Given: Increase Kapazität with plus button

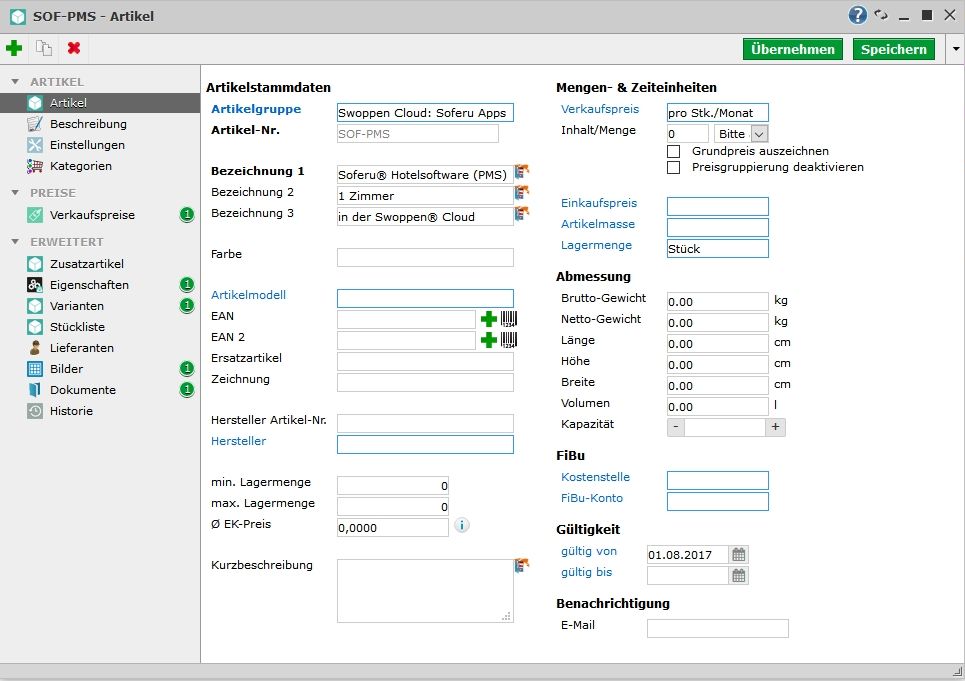Looking at the screenshot, I should pyautogui.click(x=775, y=426).
